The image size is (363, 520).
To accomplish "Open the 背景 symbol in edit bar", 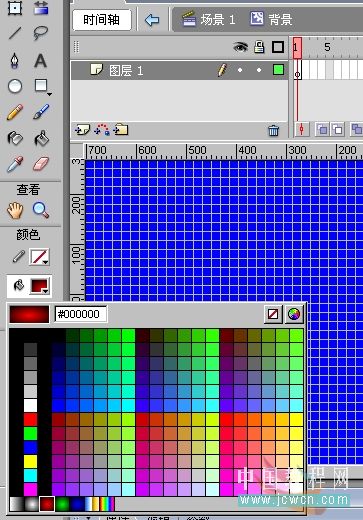I will [271, 20].
